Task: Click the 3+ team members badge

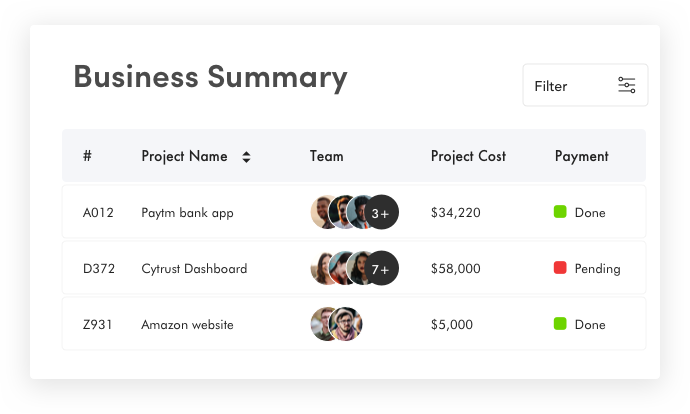Action: pos(381,213)
